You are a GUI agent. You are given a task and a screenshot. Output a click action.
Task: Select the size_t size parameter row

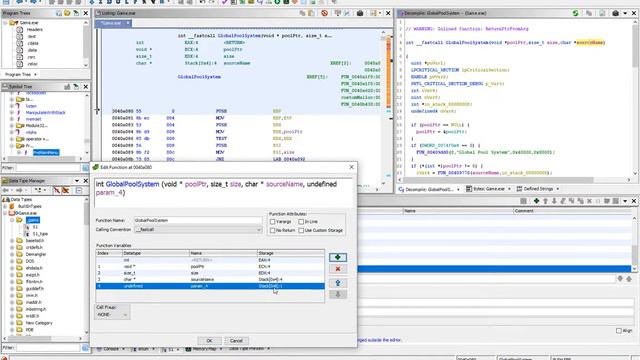(210, 273)
